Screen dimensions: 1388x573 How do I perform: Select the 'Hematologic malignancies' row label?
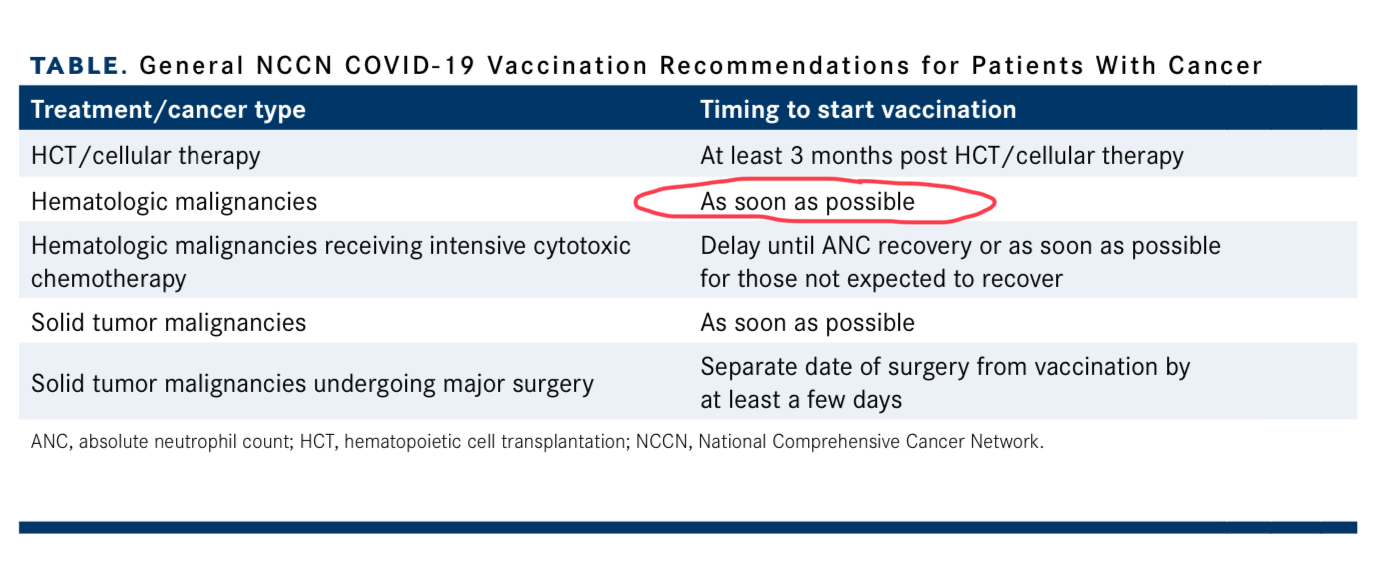click(x=174, y=202)
